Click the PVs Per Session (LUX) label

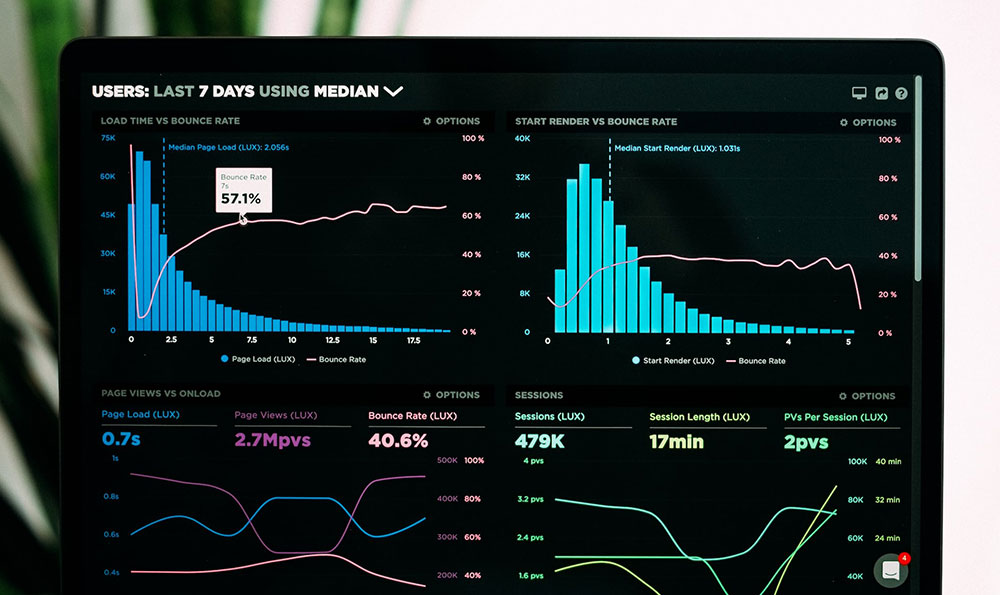click(x=835, y=417)
